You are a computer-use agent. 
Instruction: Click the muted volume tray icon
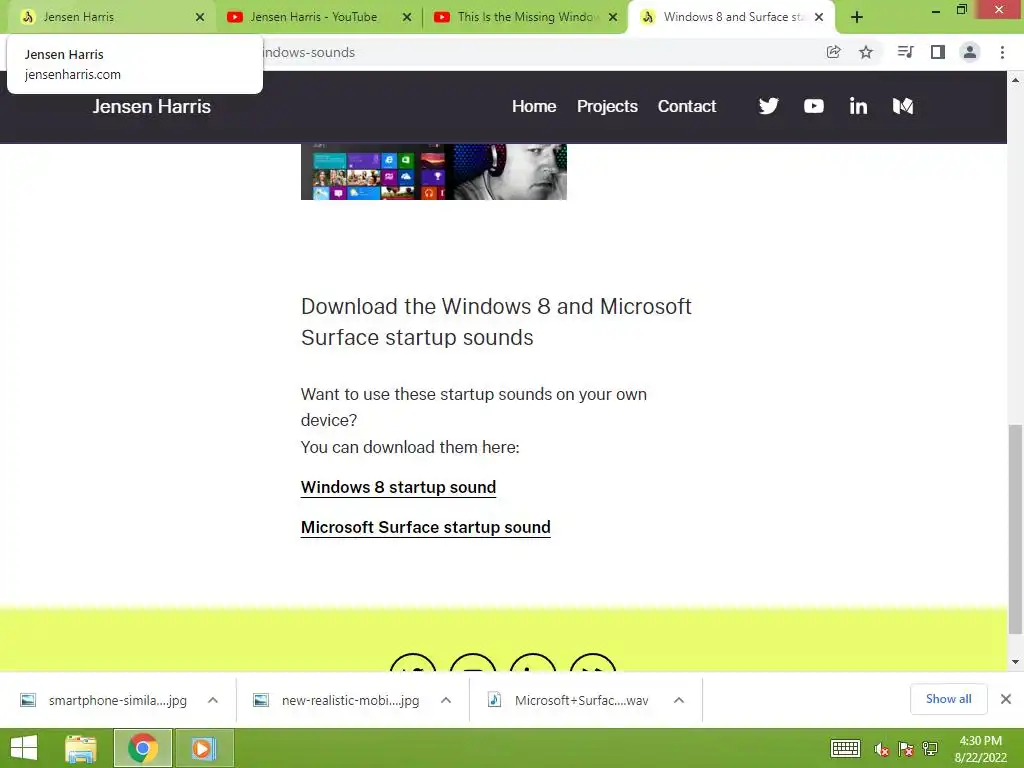[x=881, y=749]
